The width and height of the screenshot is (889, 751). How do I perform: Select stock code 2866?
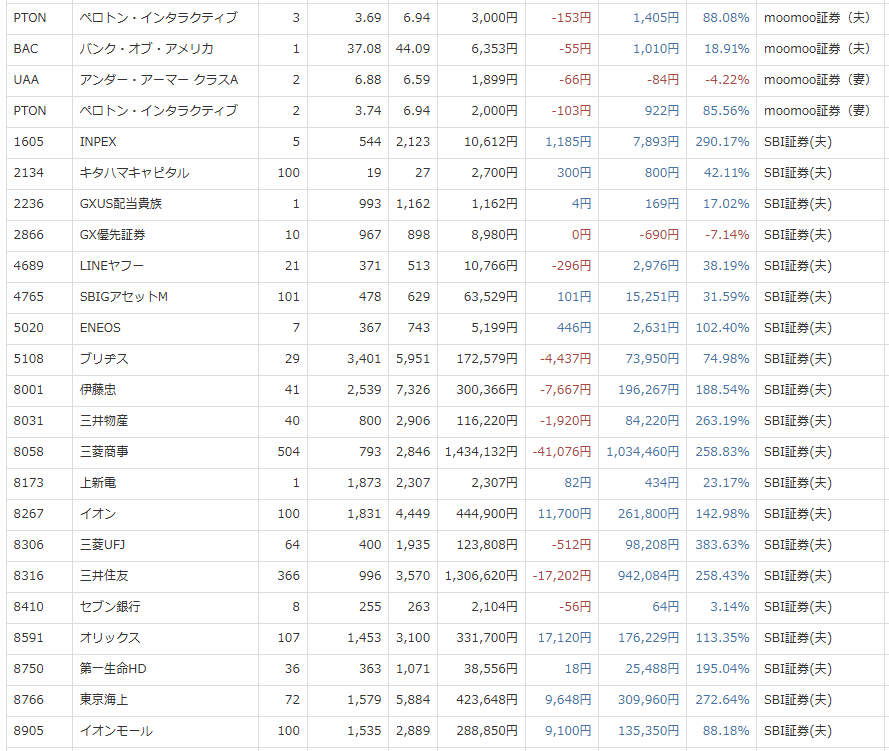pos(28,235)
